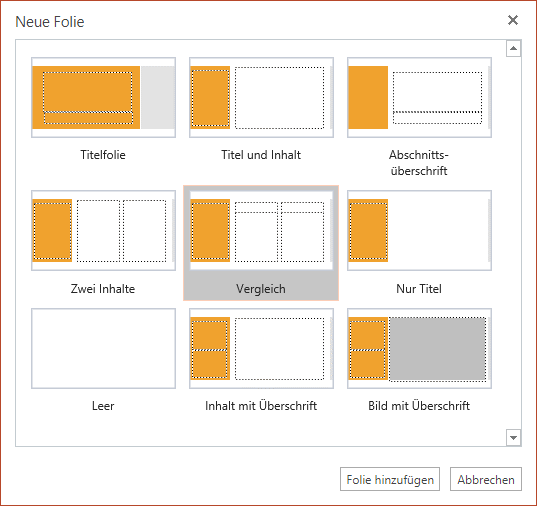Select the Titelfolie layout thumbnail
The width and height of the screenshot is (537, 506).
103,98
